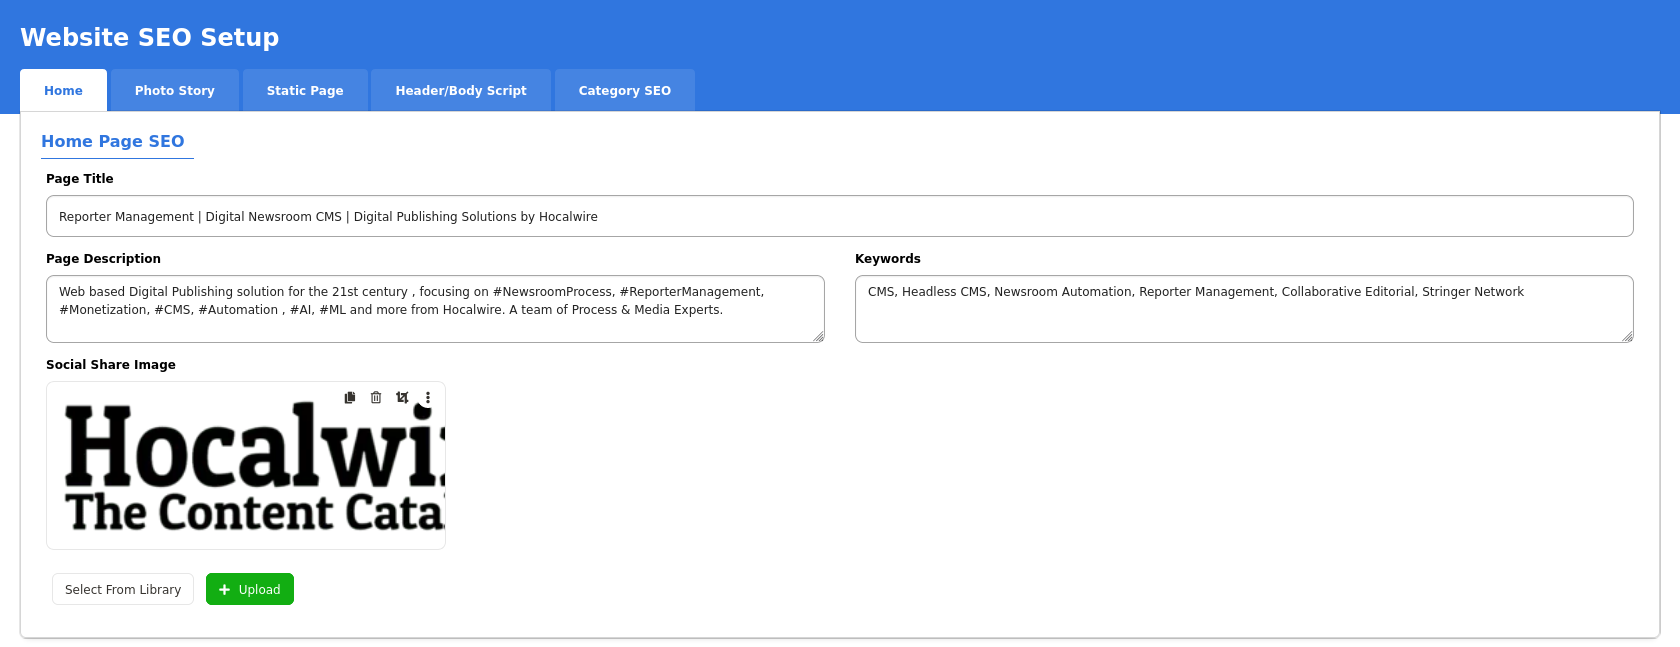Image resolution: width=1680 pixels, height=647 pixels.
Task: Click the Home Page SEO heading
Action: click(x=113, y=141)
